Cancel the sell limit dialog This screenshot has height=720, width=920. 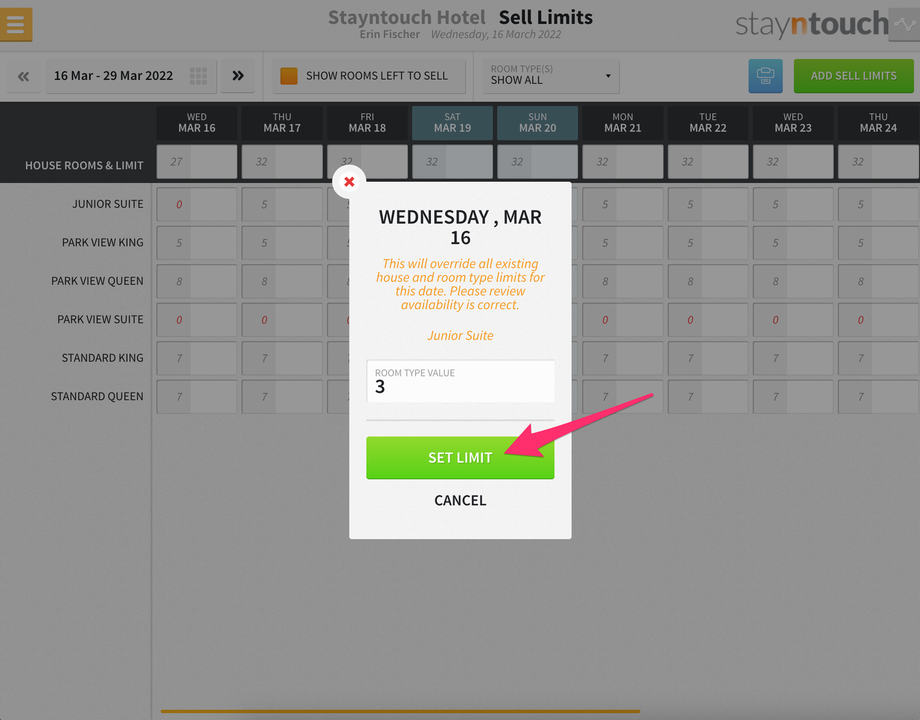tap(460, 501)
